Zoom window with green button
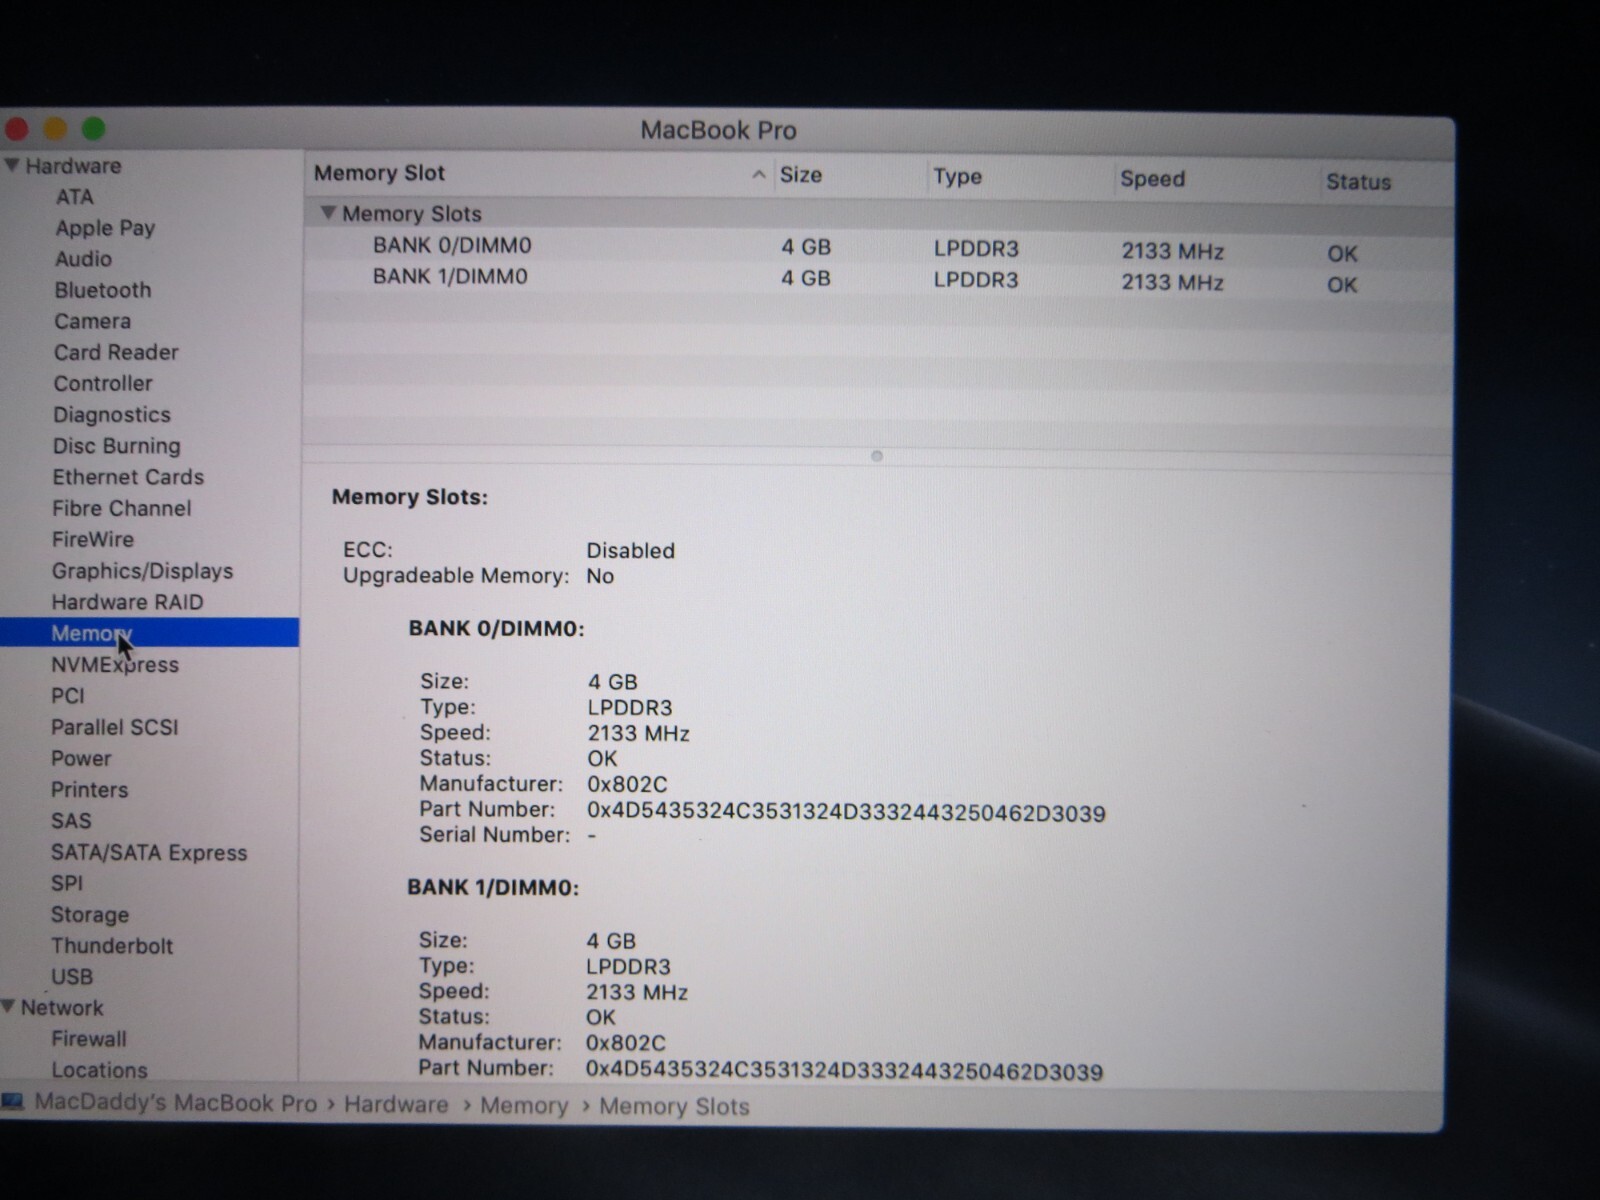 point(93,129)
